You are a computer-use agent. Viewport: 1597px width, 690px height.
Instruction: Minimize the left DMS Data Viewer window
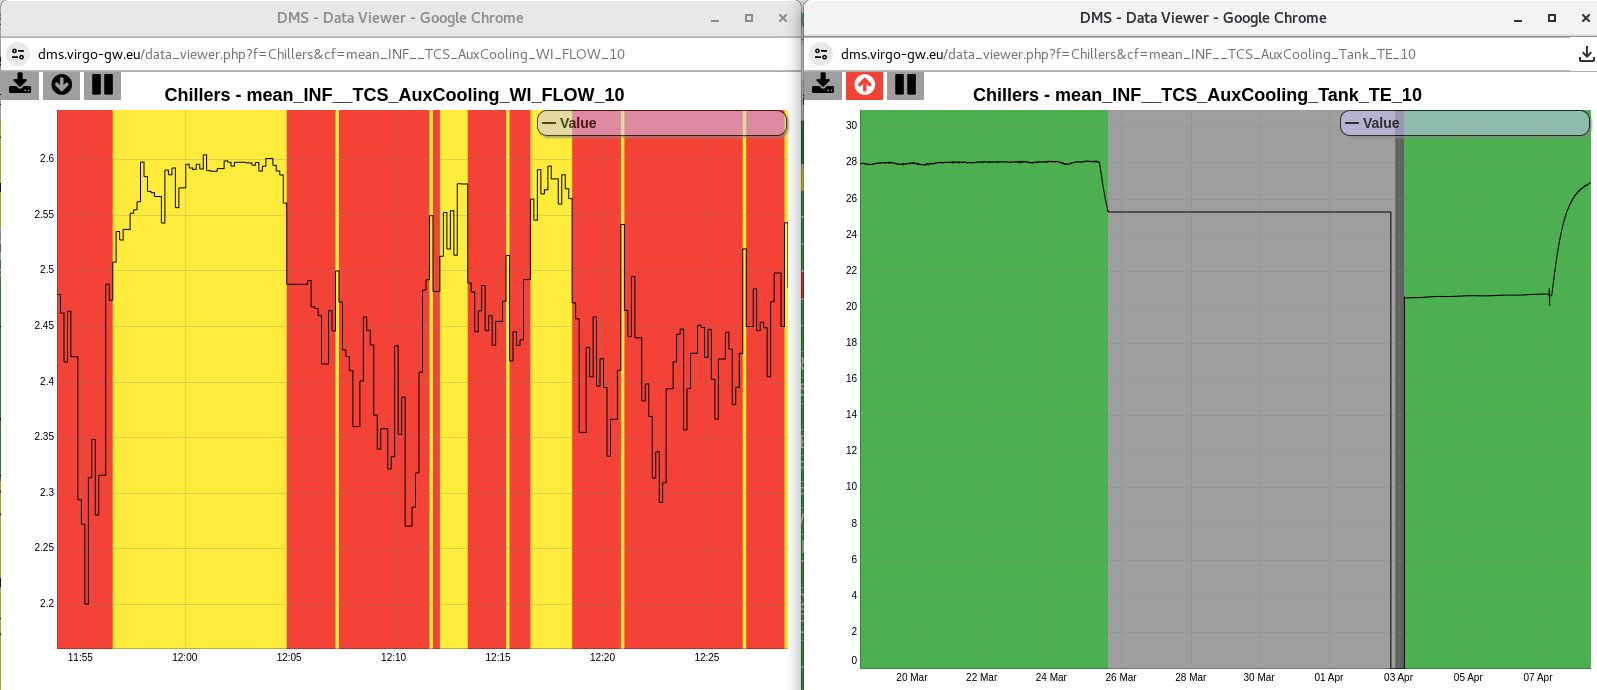coord(715,18)
